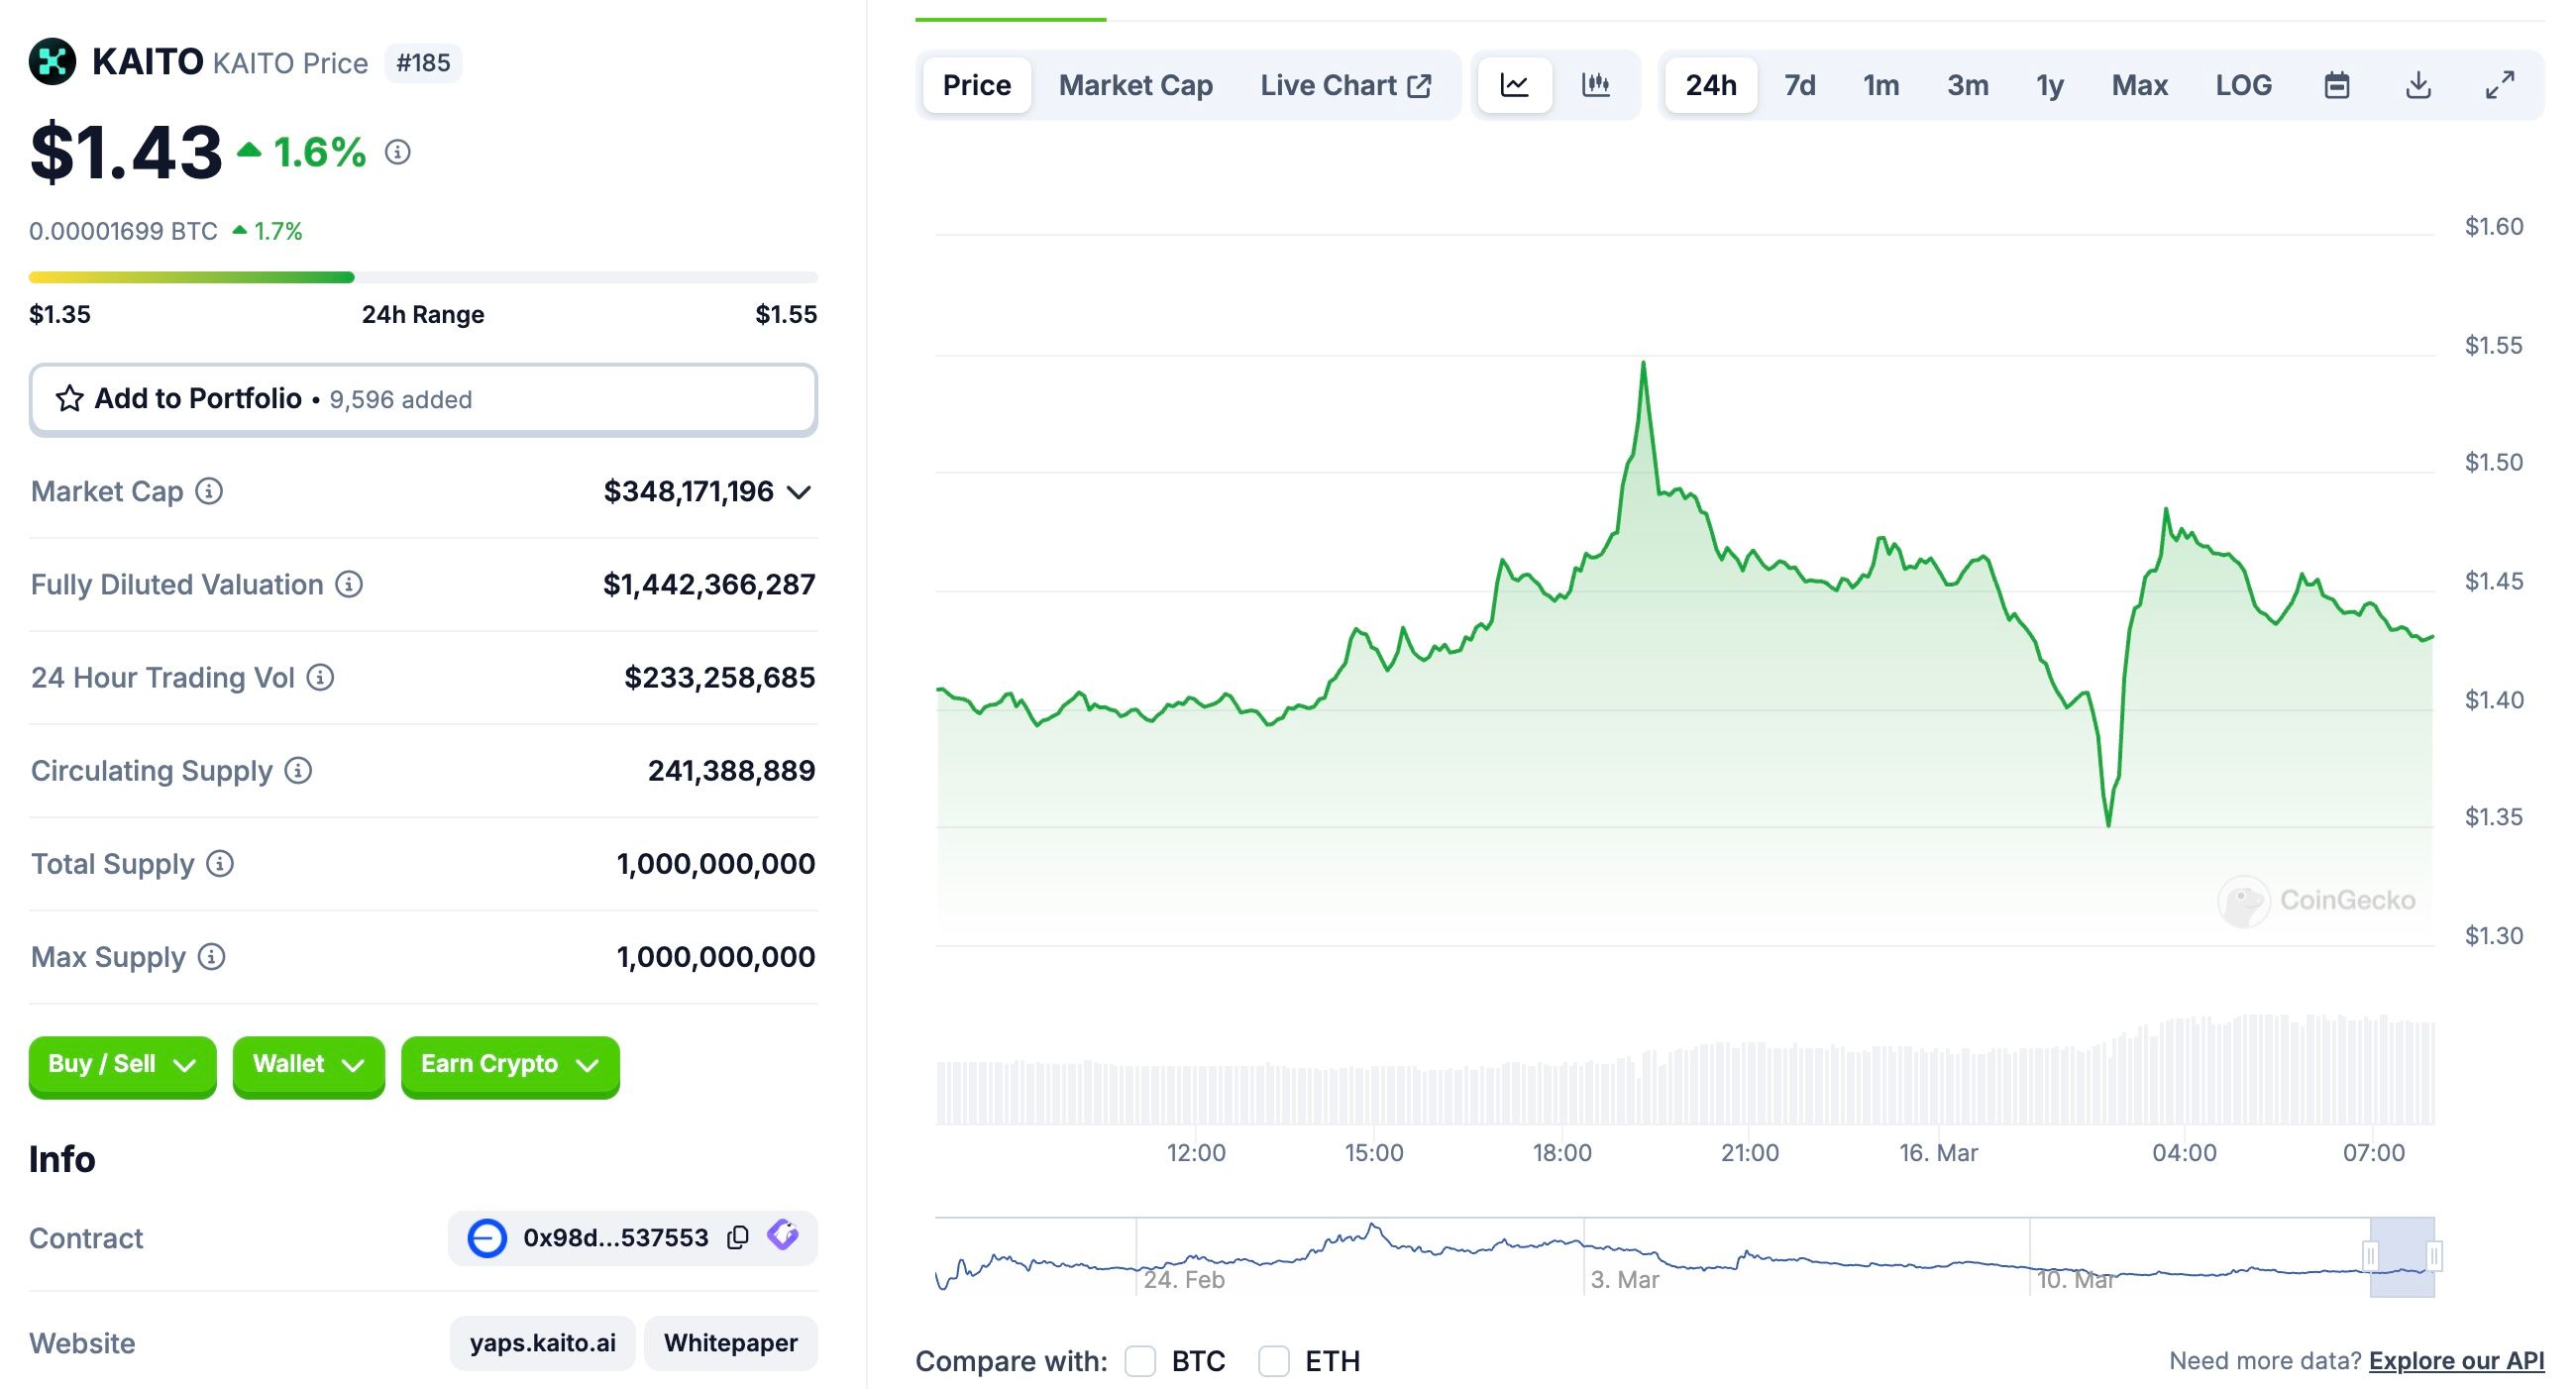
Task: Open the calendar date range picker
Action: click(x=2336, y=85)
